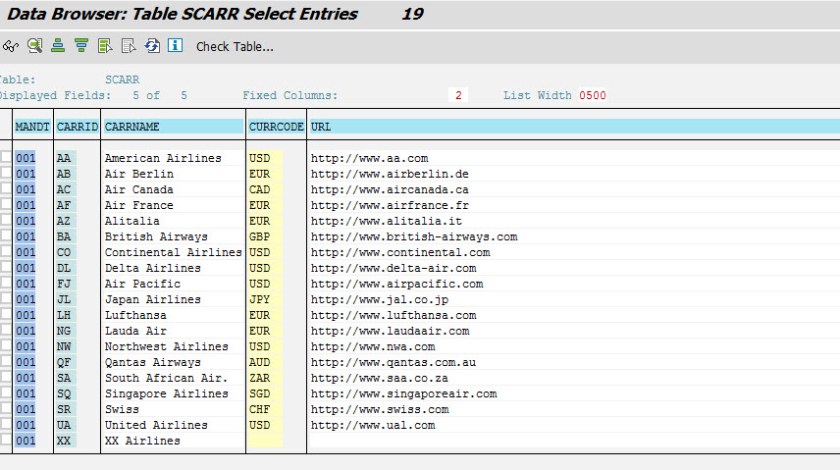The width and height of the screenshot is (840, 470).
Task: Click URL cell http://www.continental.com
Action: click(x=400, y=252)
